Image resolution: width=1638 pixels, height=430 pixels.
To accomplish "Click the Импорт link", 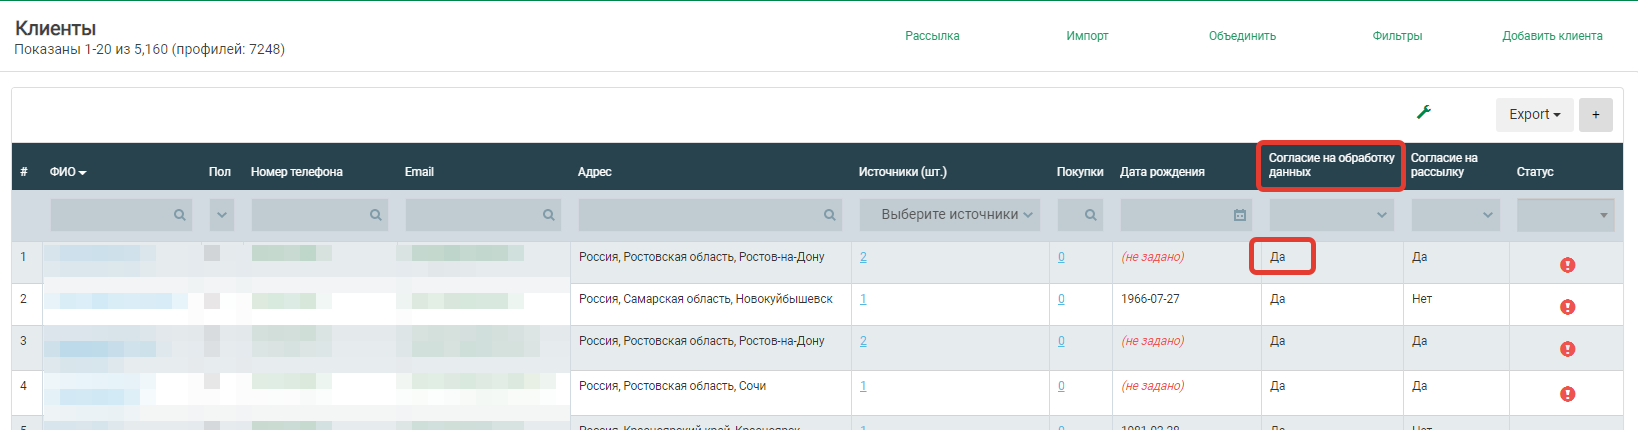I will click(x=1087, y=36).
